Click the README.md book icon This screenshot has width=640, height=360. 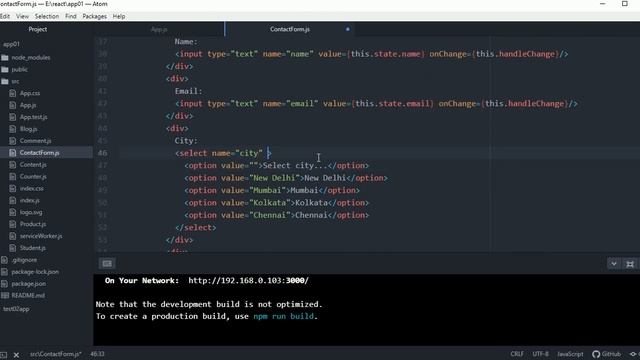point(5,296)
